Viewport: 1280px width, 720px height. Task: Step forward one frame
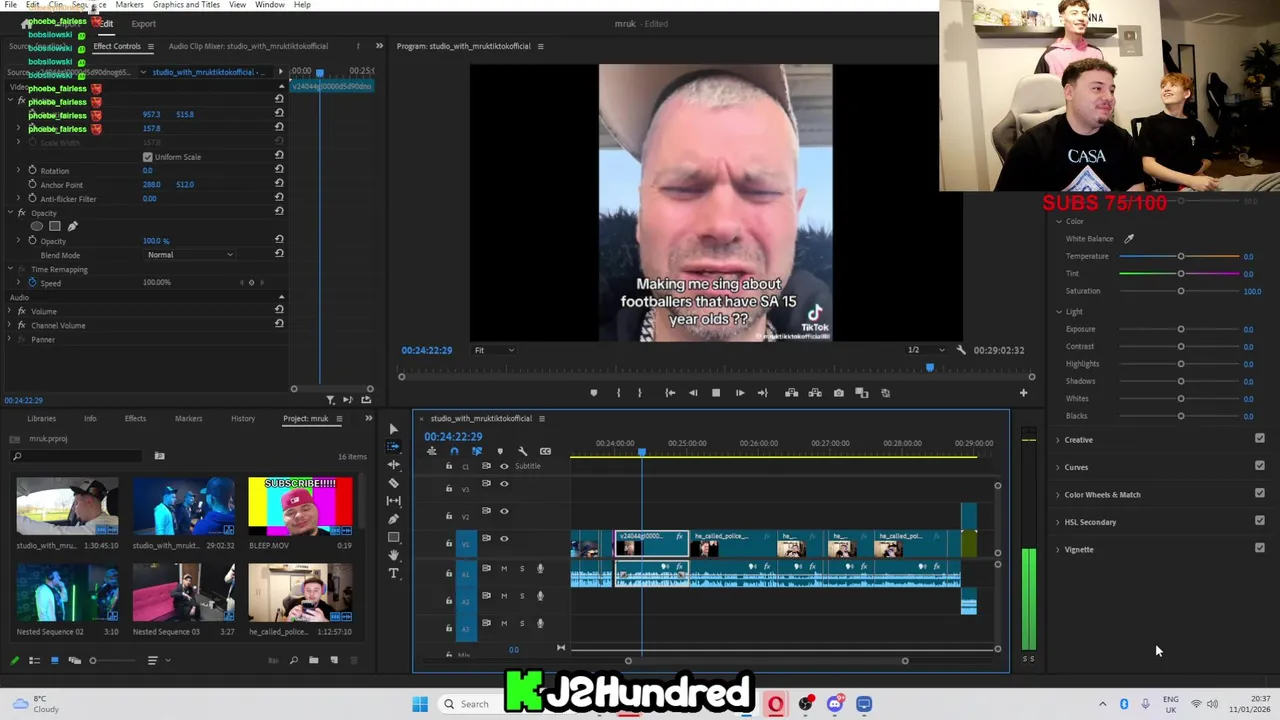(x=739, y=393)
